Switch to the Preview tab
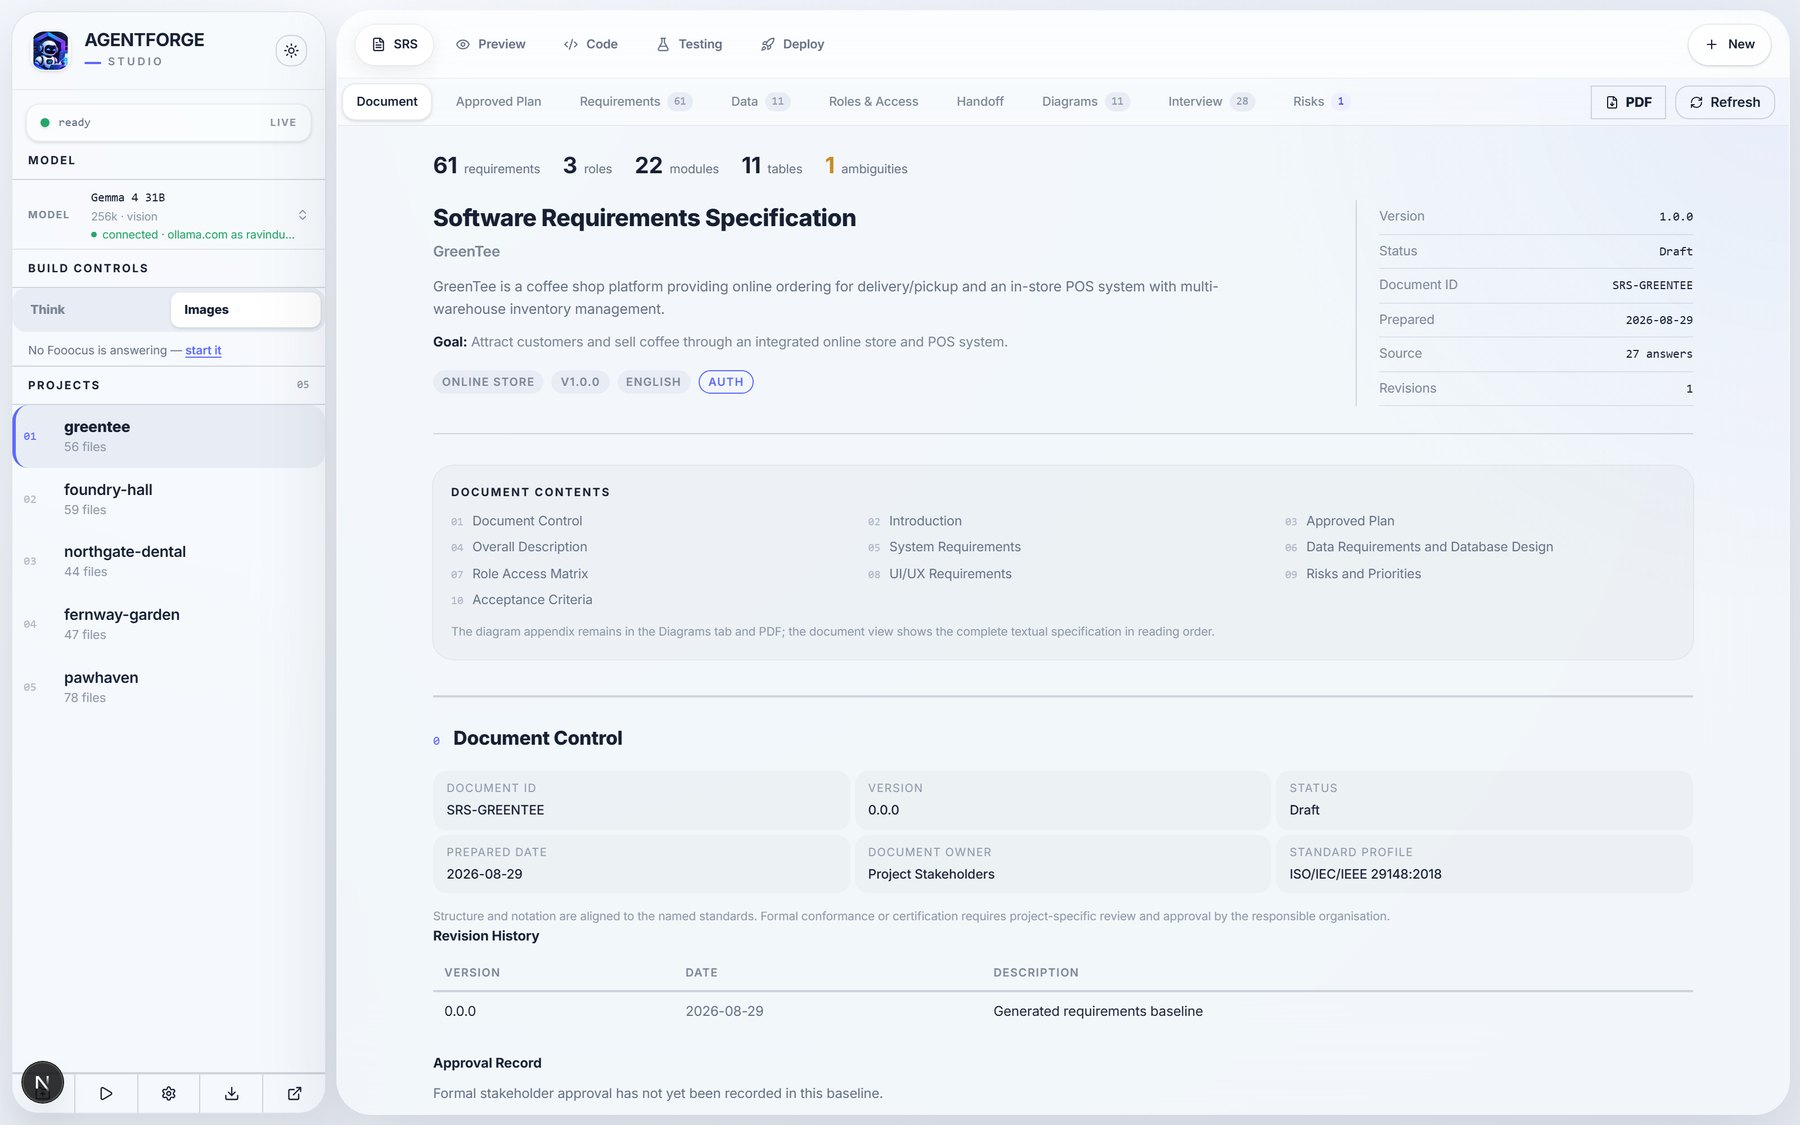 [x=490, y=44]
